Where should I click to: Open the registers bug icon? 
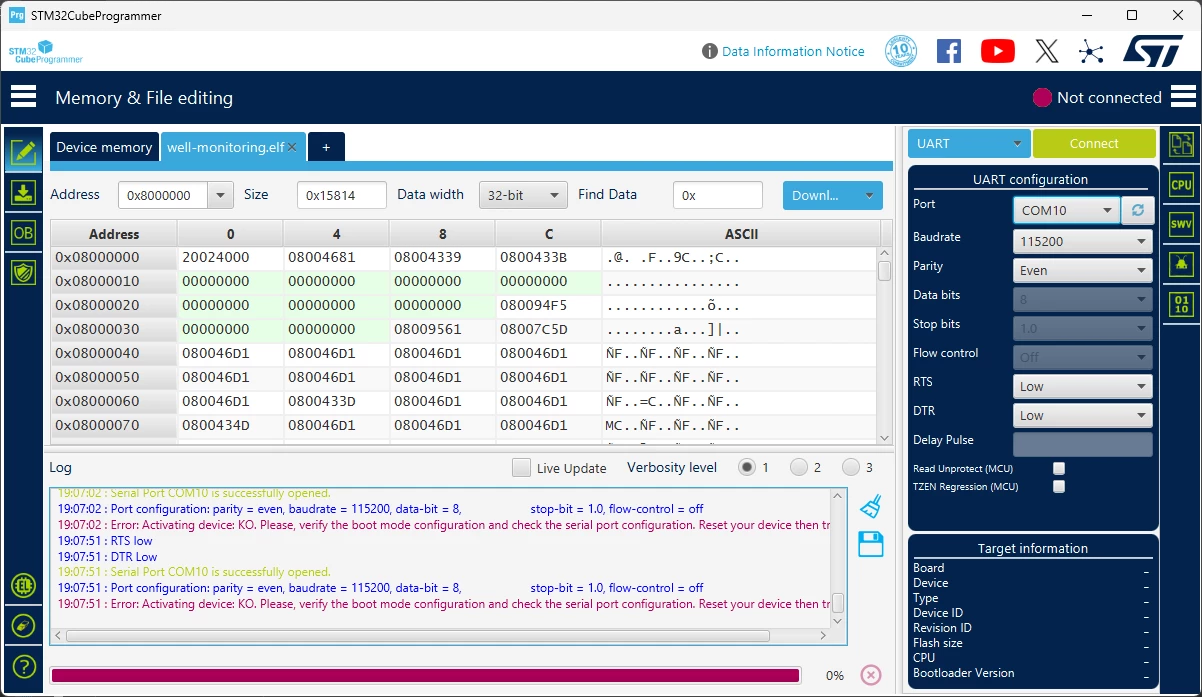tap(1181, 265)
